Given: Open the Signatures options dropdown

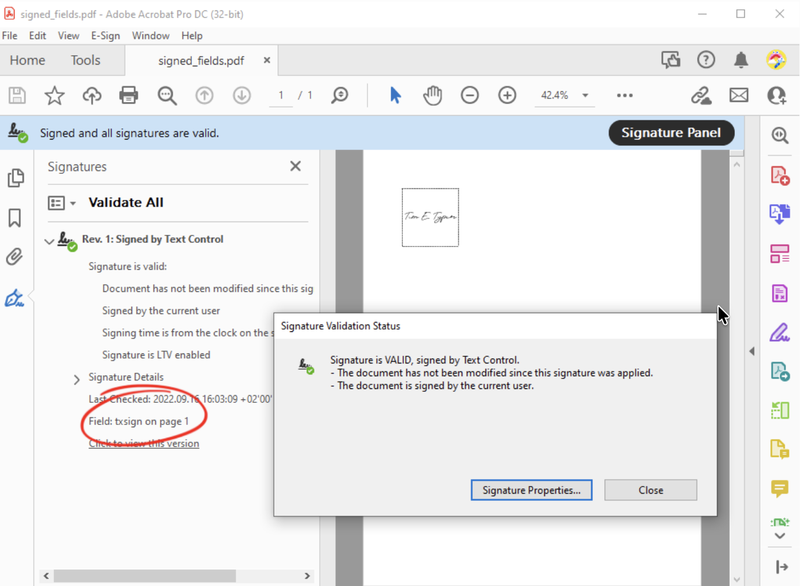Looking at the screenshot, I should pos(62,203).
